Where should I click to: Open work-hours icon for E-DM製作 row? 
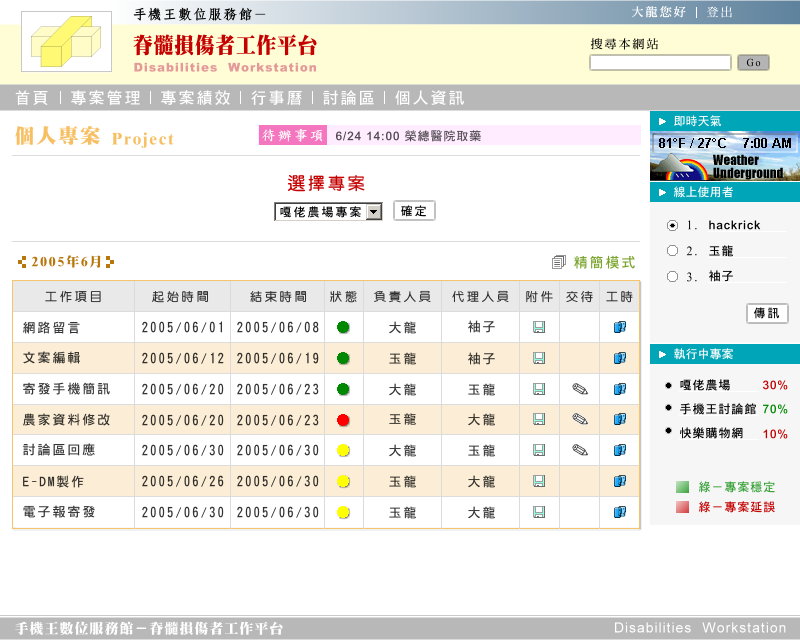point(619,482)
